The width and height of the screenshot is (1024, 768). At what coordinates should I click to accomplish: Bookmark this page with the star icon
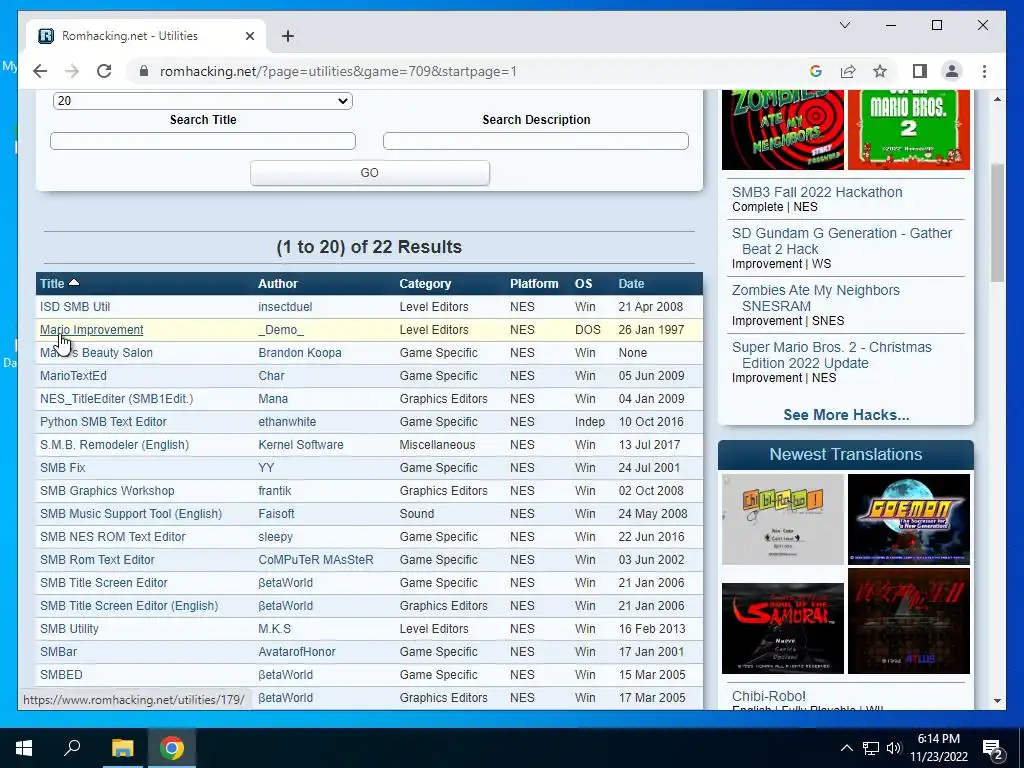coord(880,71)
